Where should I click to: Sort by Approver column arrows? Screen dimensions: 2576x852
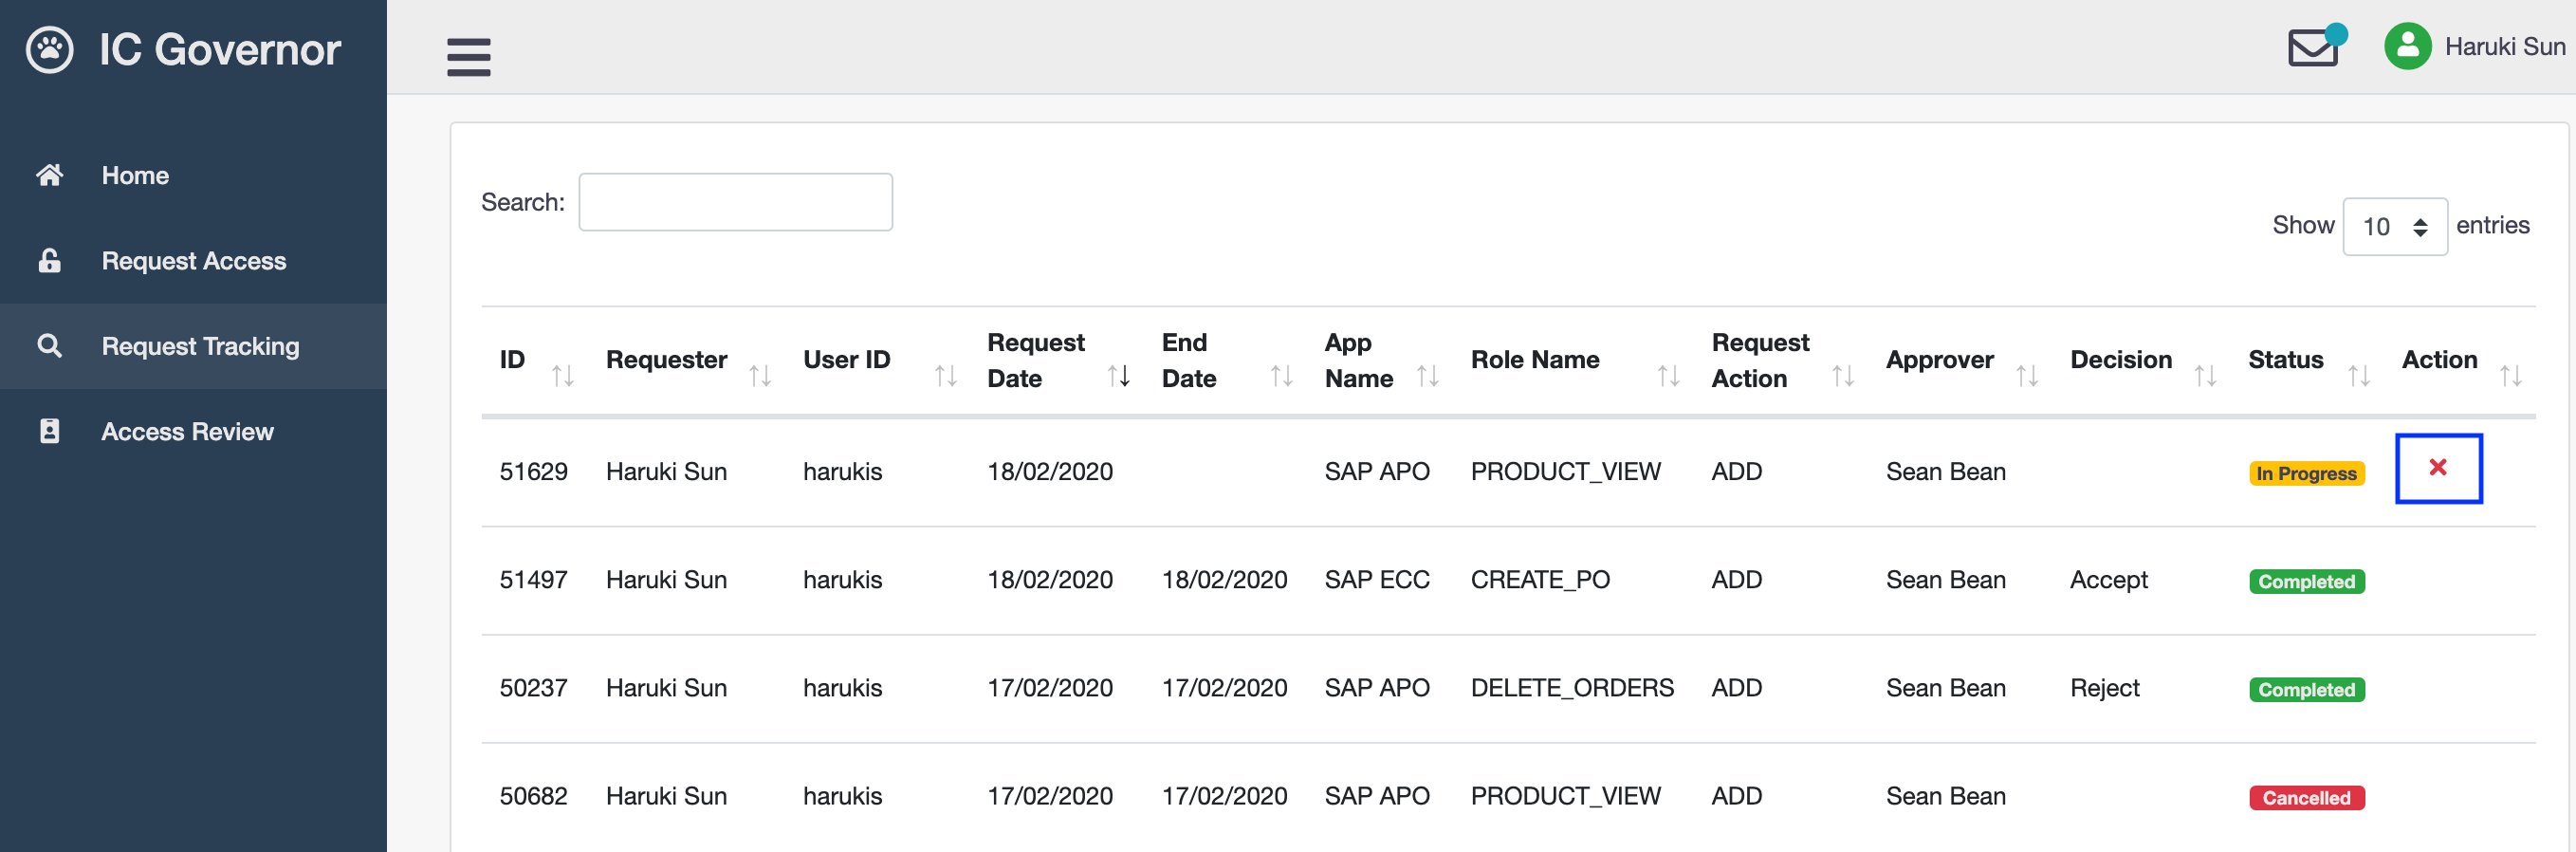pos(2026,376)
